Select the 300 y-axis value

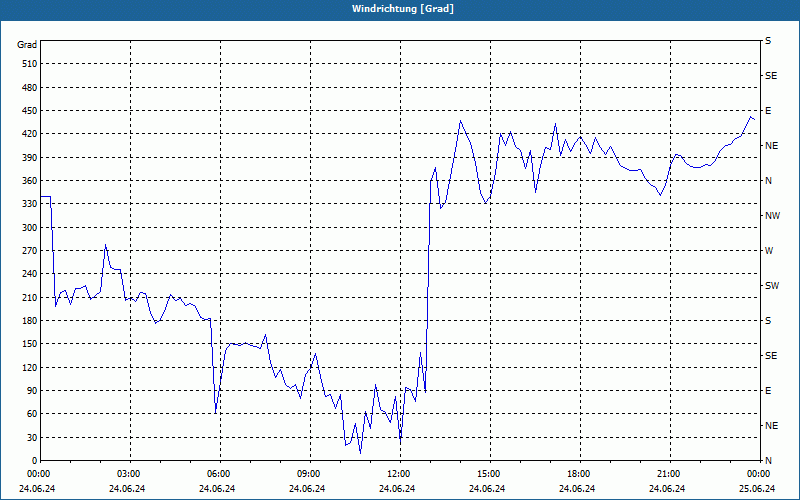coord(30,228)
